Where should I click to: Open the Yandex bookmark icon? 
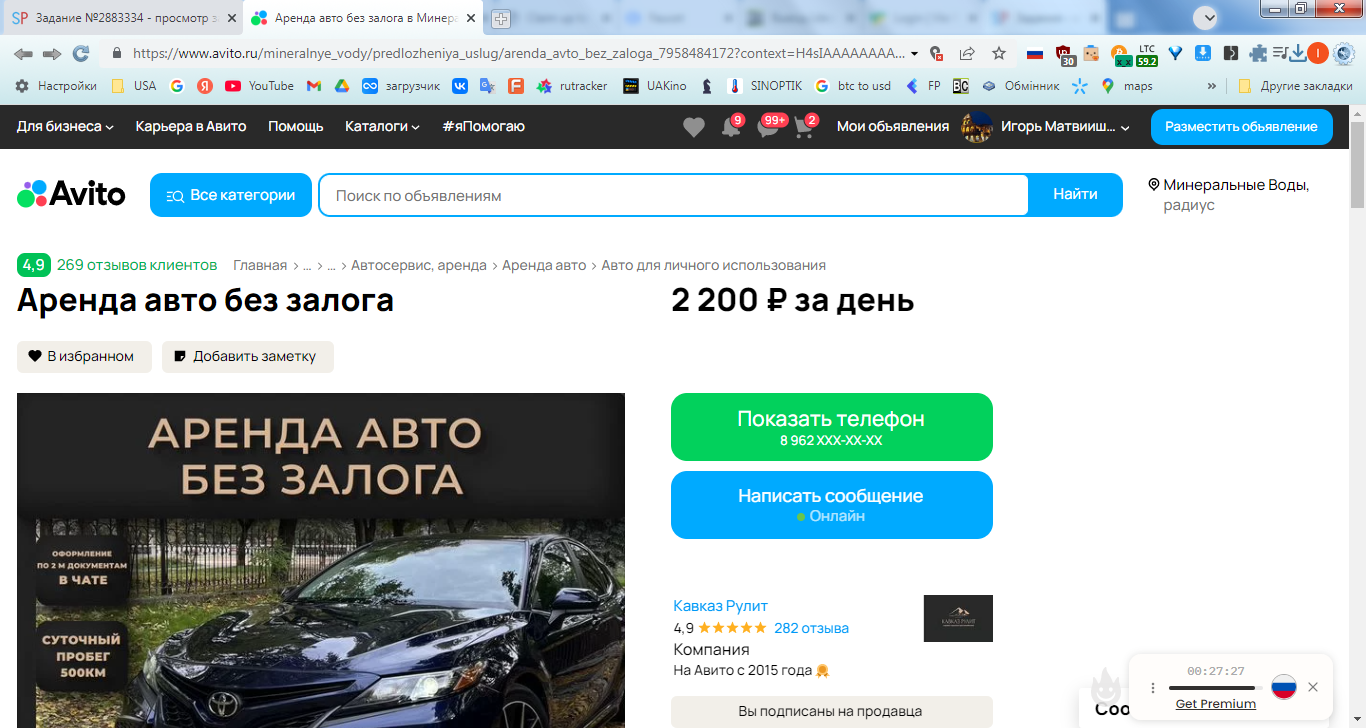click(x=204, y=86)
